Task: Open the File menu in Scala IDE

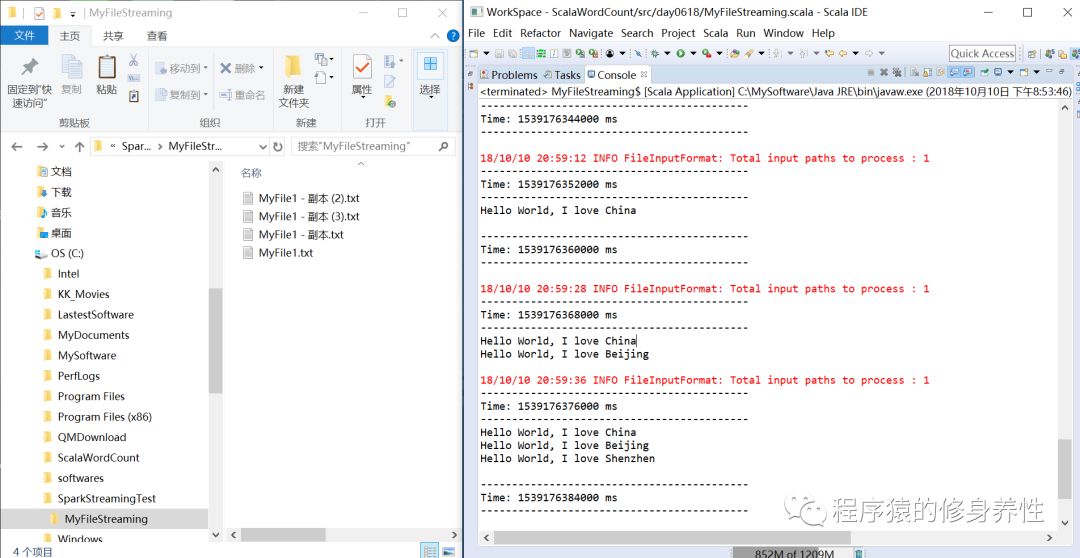Action: click(476, 33)
